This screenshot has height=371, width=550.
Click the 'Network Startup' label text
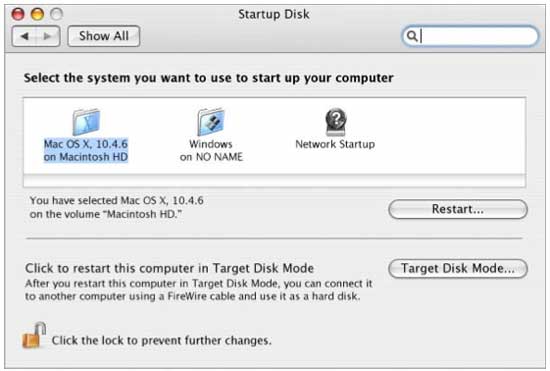click(x=335, y=144)
